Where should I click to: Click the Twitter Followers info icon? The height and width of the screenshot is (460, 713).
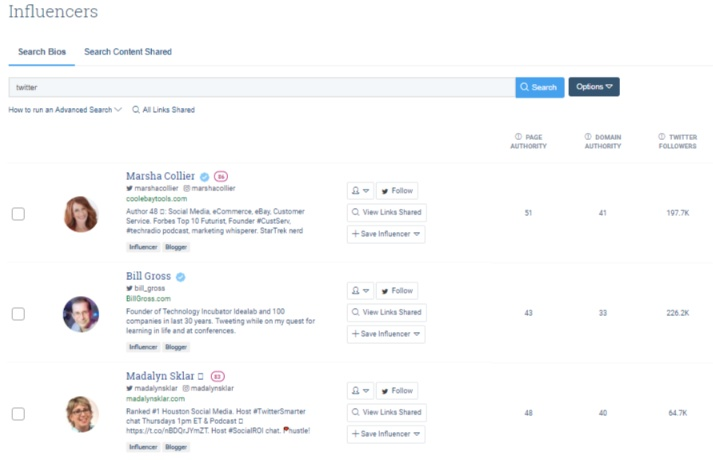(662, 137)
